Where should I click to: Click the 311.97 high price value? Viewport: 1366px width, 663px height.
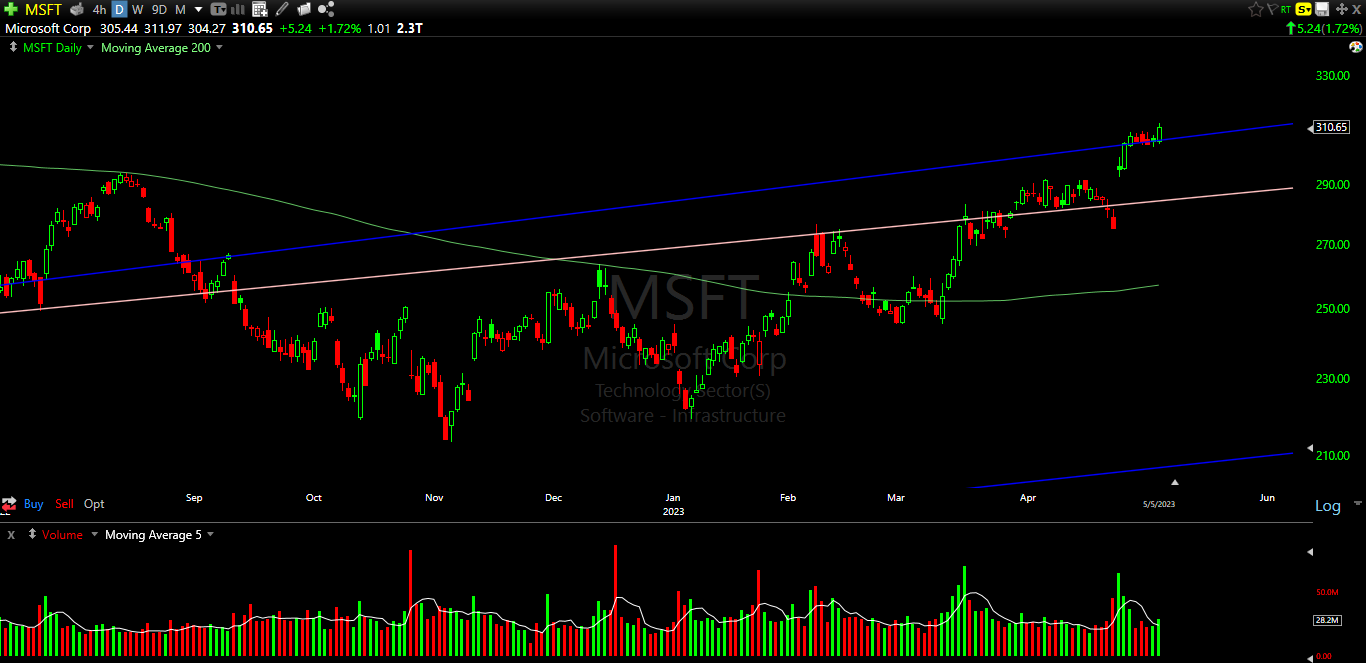coord(162,28)
